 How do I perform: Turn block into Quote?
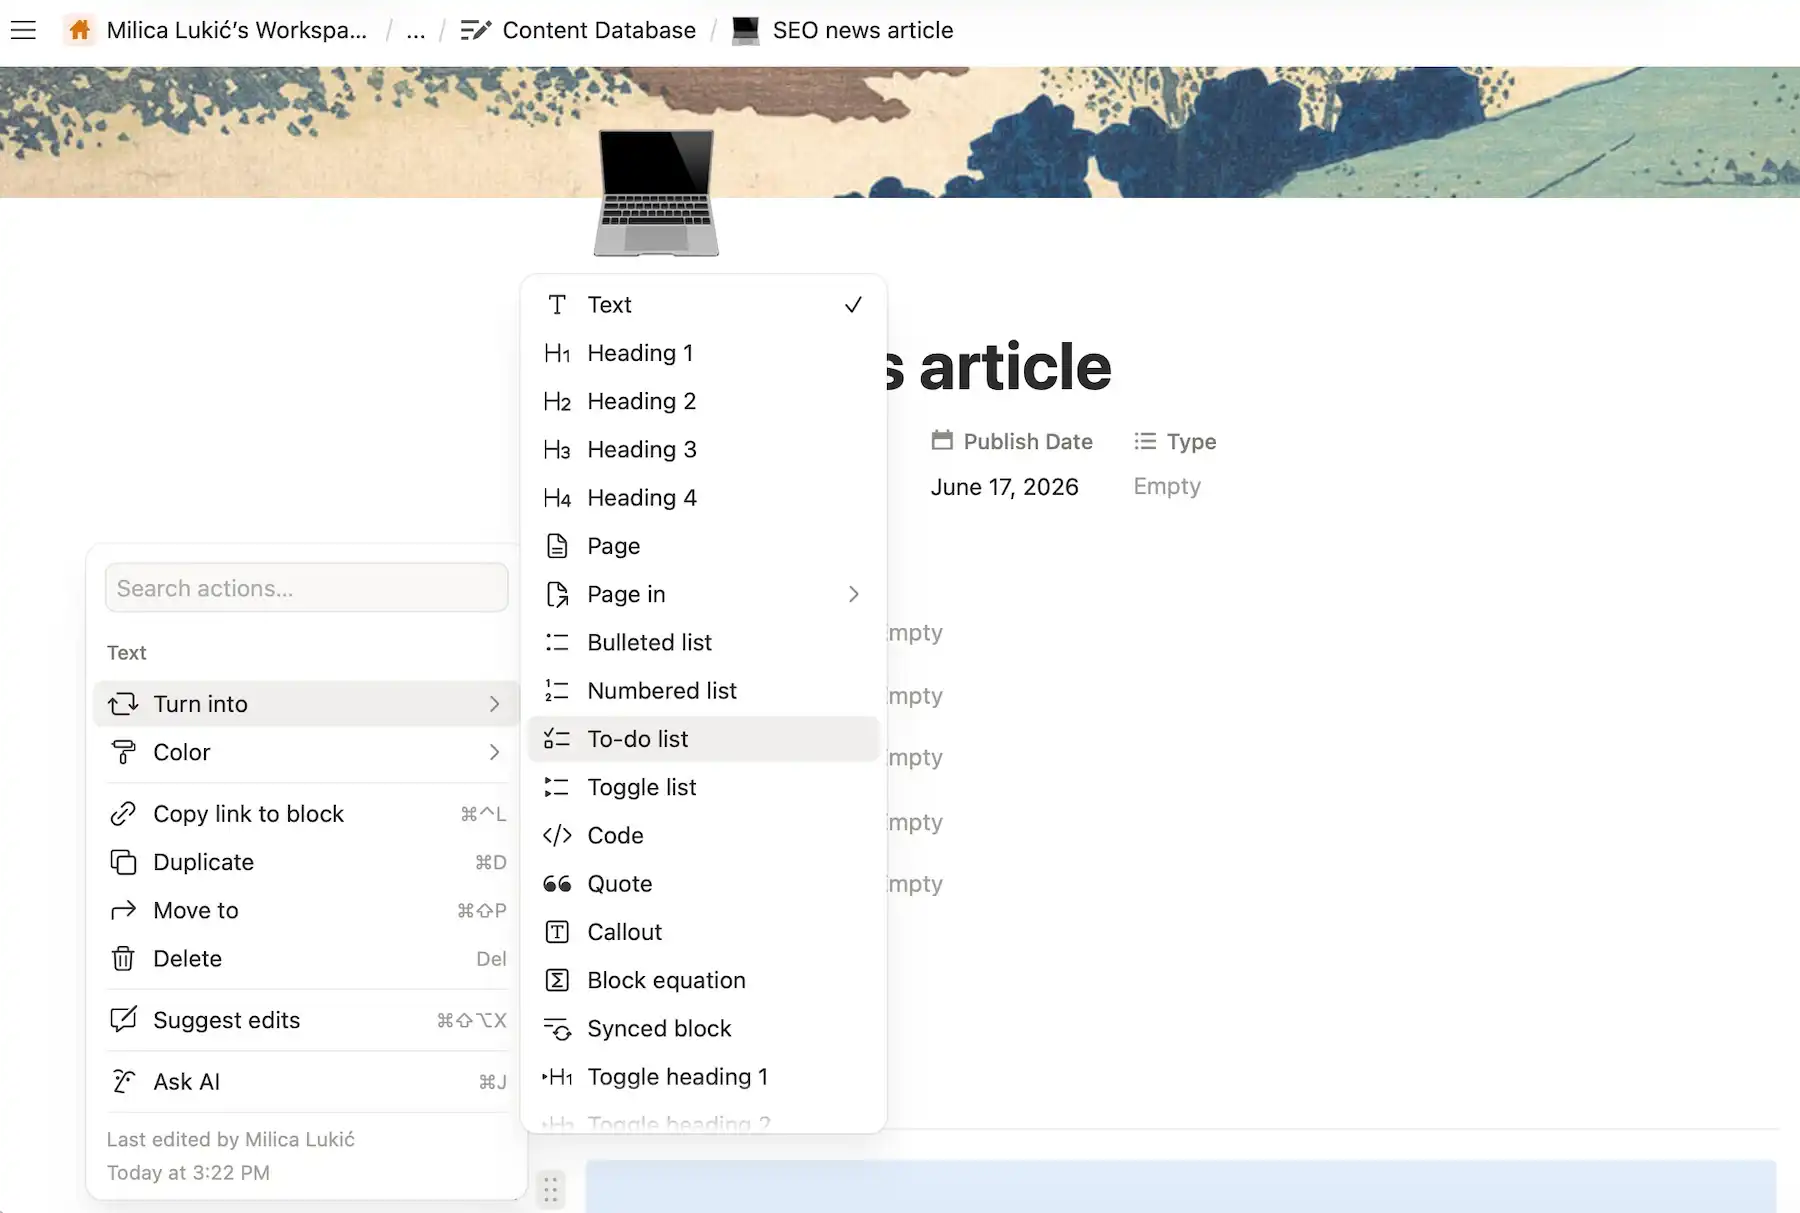703,884
